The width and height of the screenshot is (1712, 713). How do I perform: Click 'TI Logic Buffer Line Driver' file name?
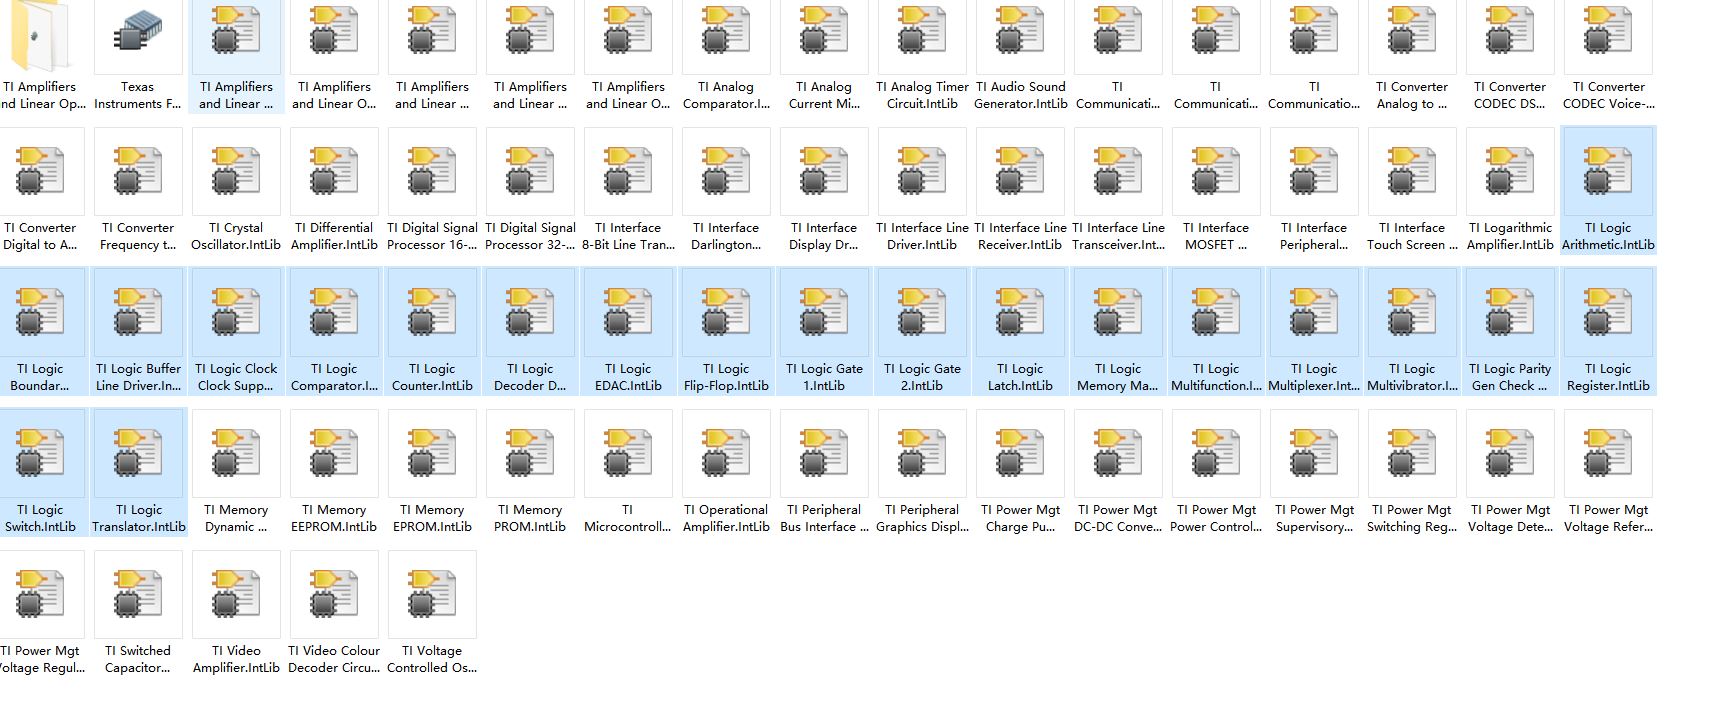point(138,377)
